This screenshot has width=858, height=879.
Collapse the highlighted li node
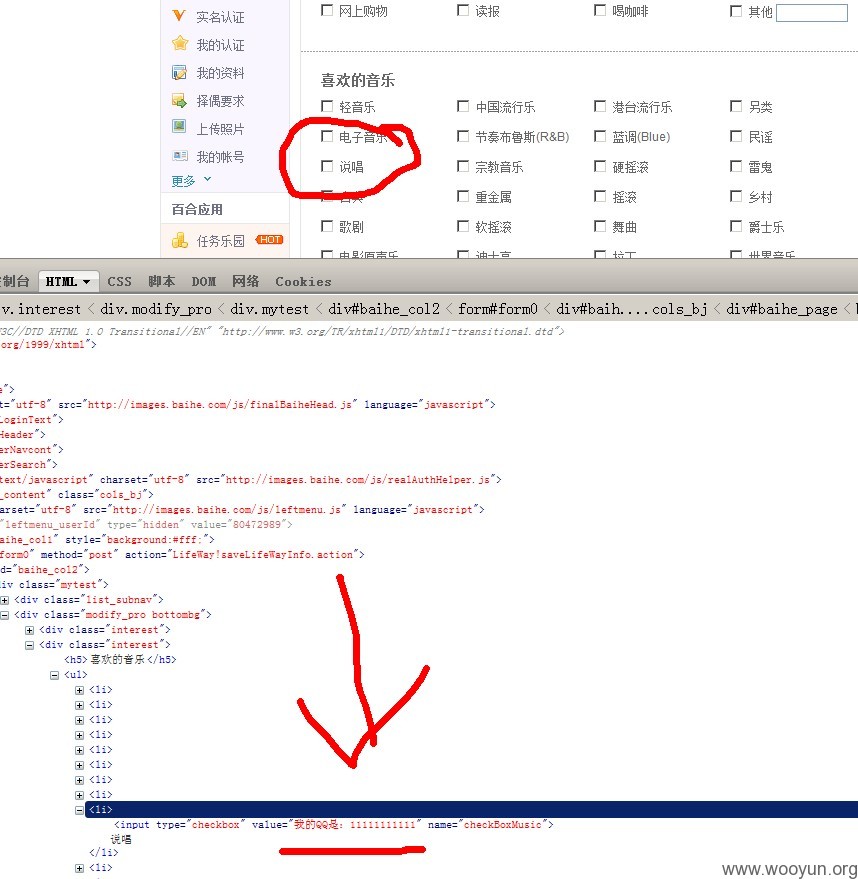pyautogui.click(x=80, y=810)
